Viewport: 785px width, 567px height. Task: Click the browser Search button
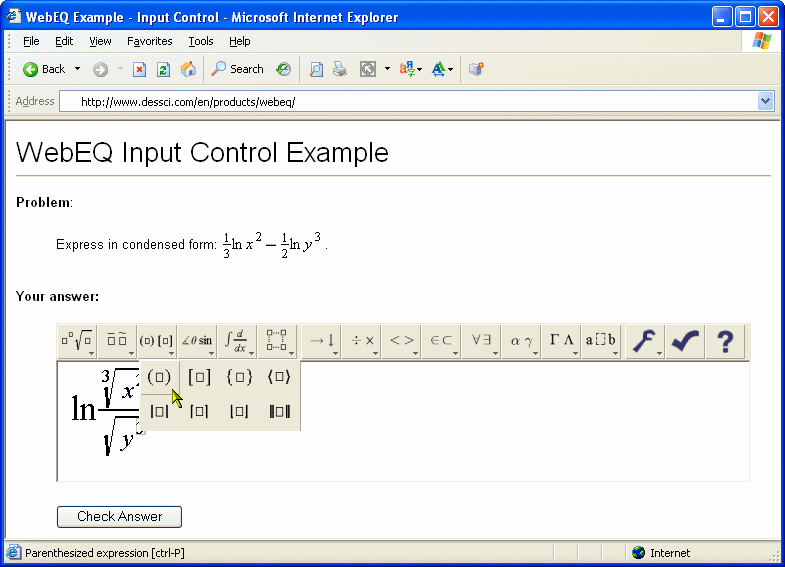237,69
